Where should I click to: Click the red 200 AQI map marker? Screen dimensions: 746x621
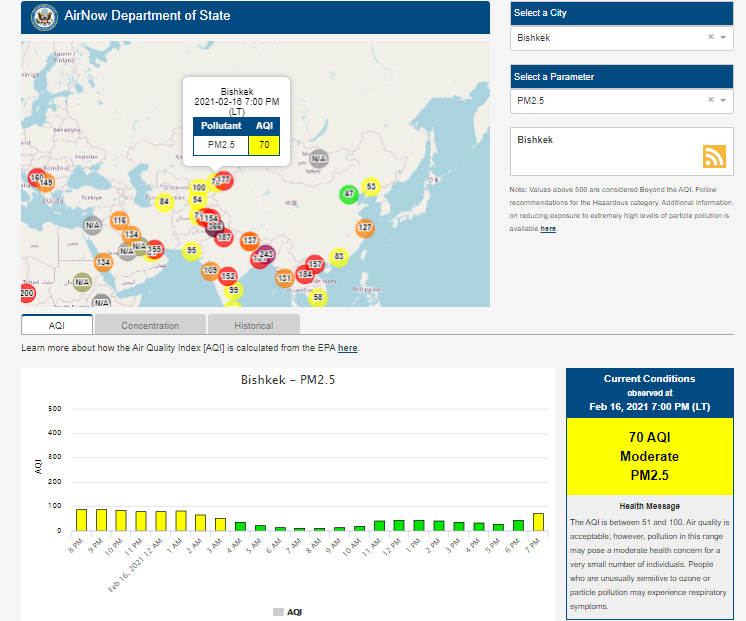27,293
